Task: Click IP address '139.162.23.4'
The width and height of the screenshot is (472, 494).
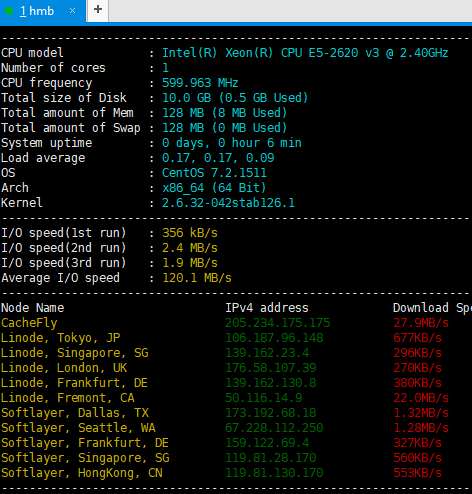Action: (267, 353)
